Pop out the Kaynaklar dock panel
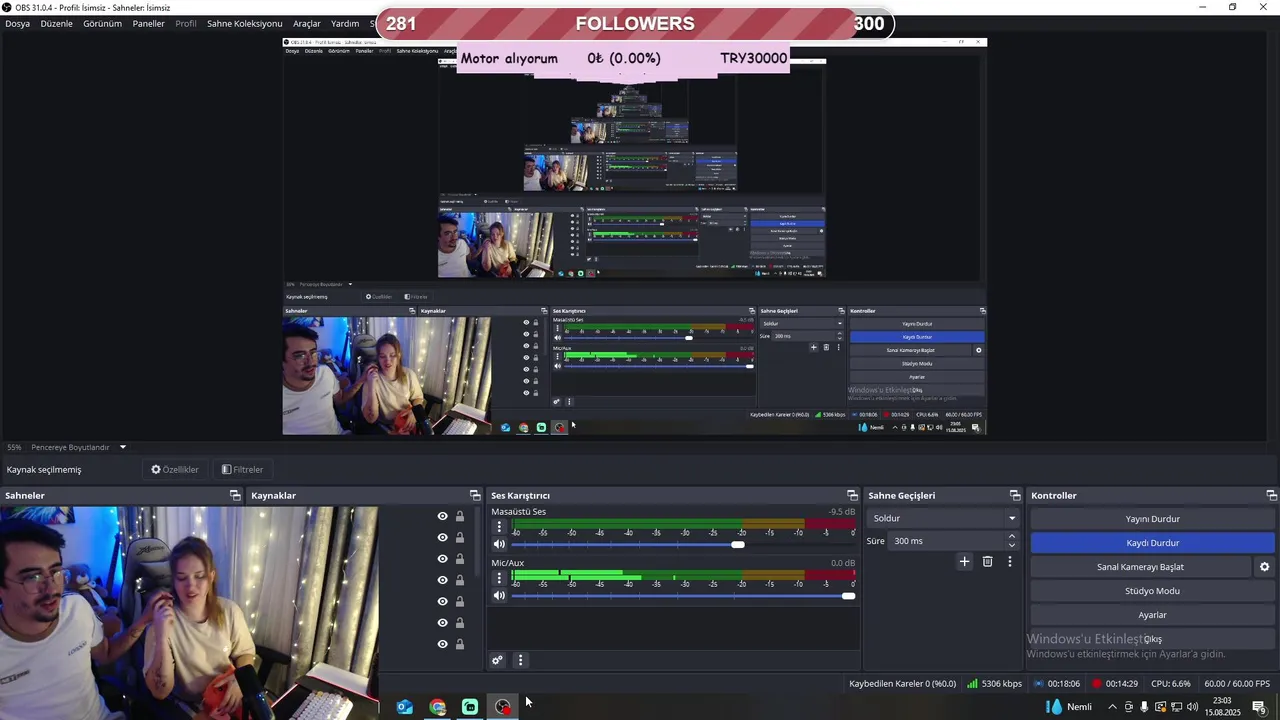This screenshot has height=720, width=1280. tap(475, 495)
